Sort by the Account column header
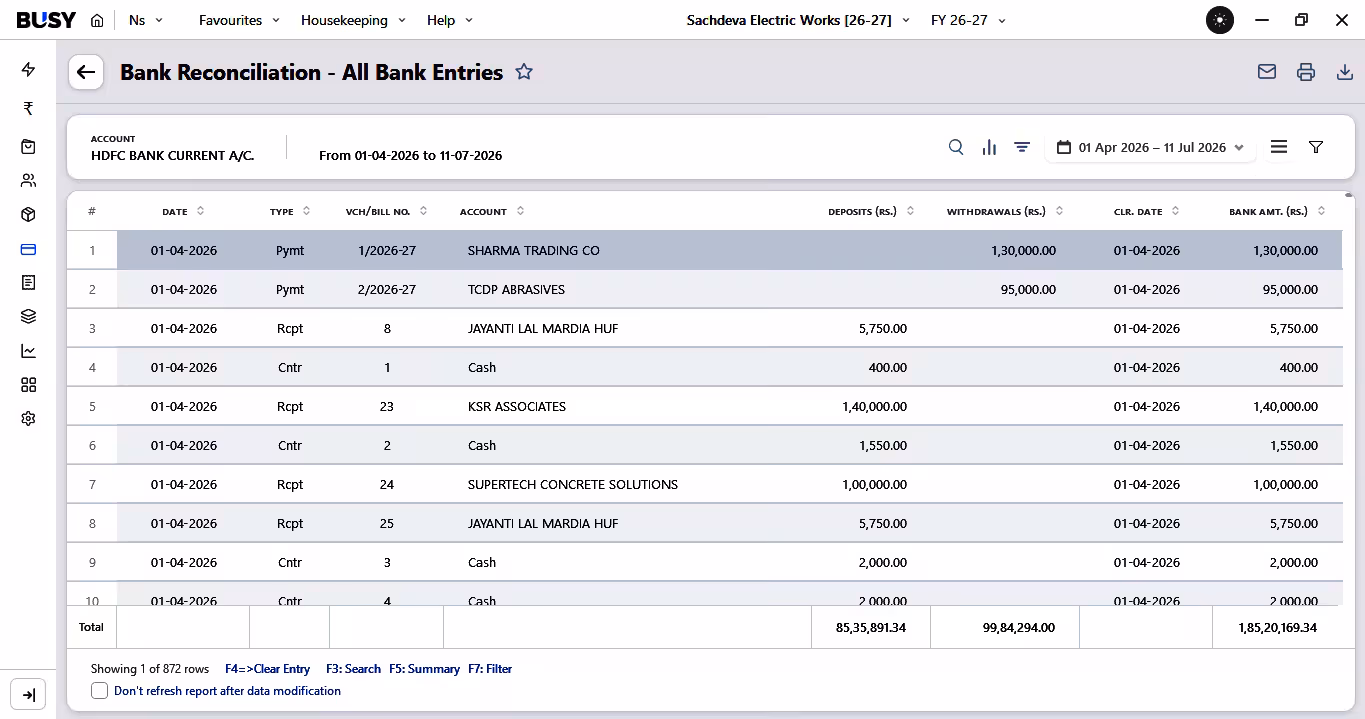This screenshot has width=1365, height=719. click(492, 211)
